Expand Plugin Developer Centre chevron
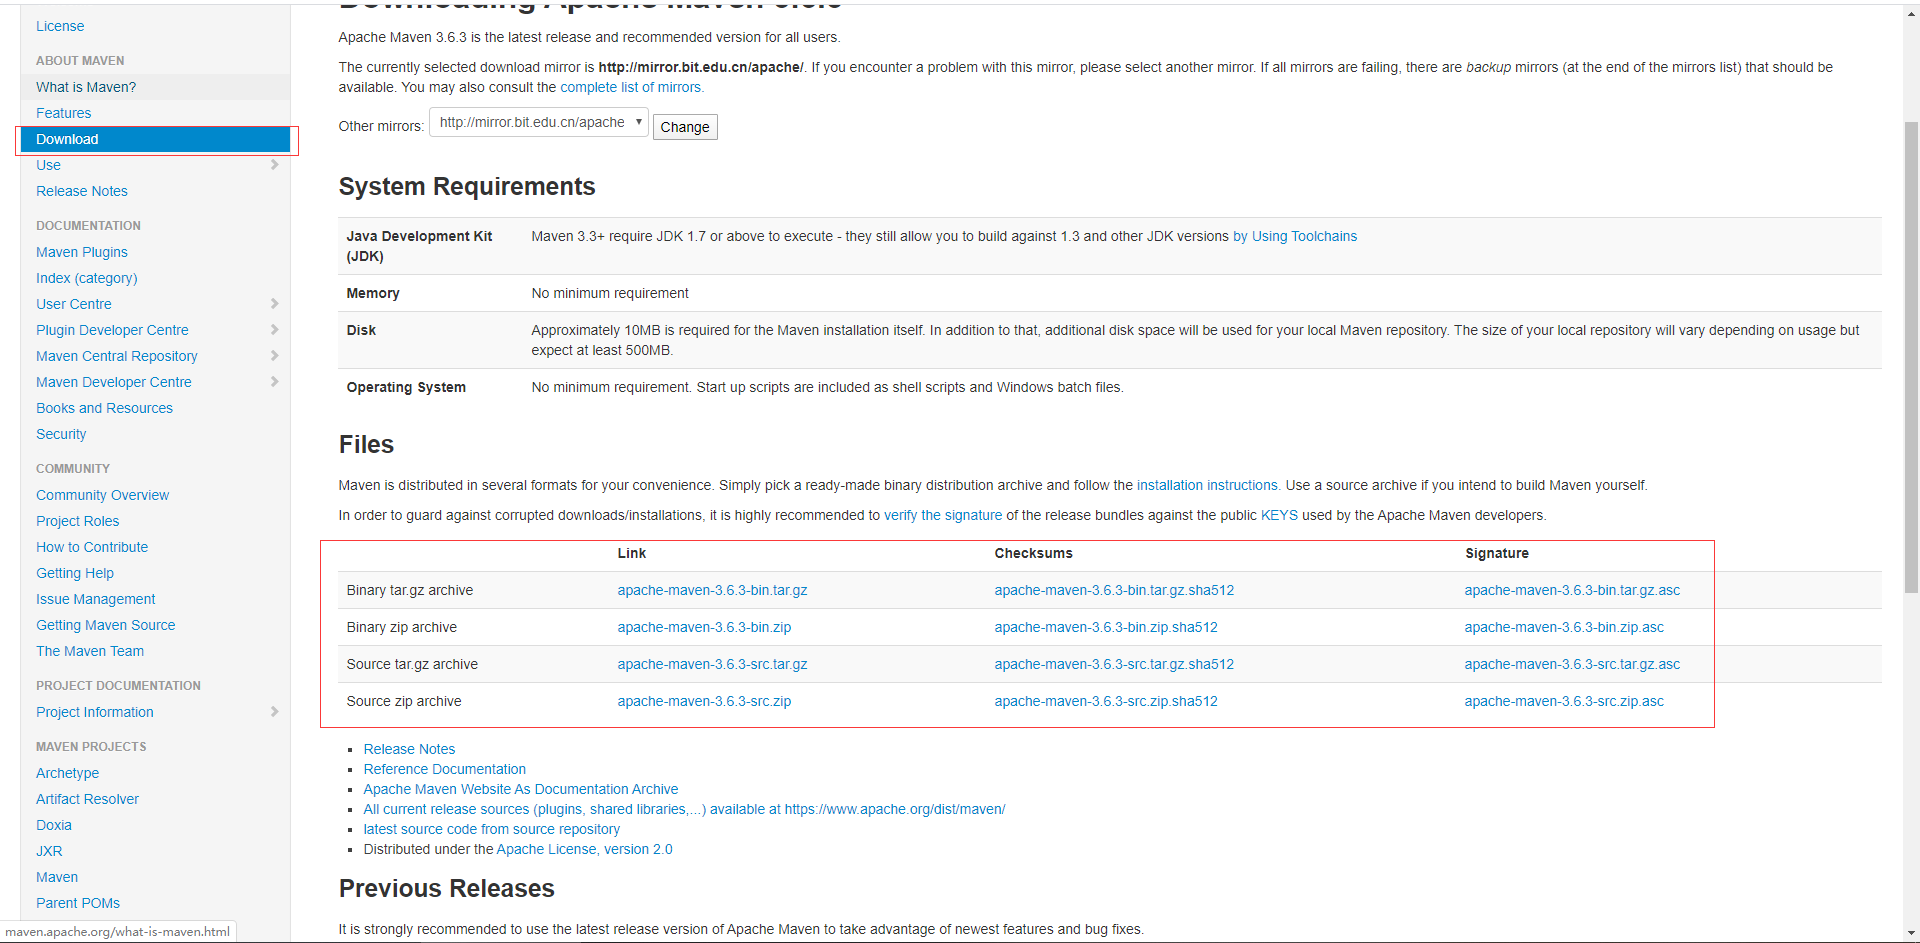1920x943 pixels. [x=274, y=330]
